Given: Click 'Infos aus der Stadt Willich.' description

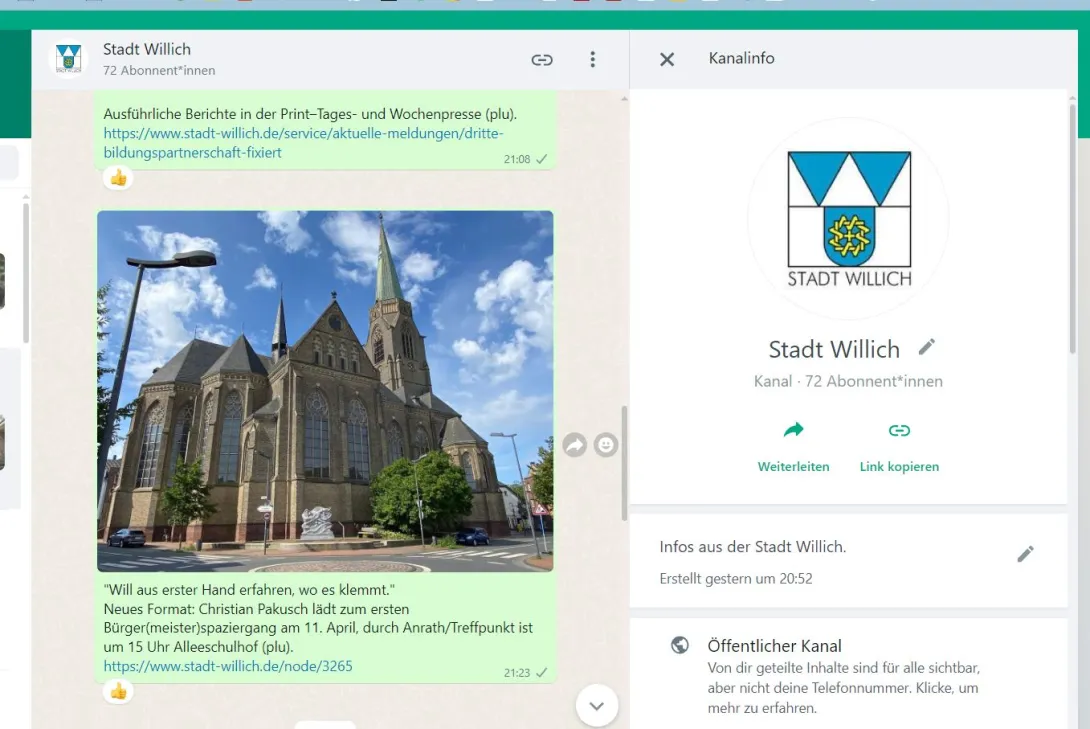Looking at the screenshot, I should coord(753,547).
